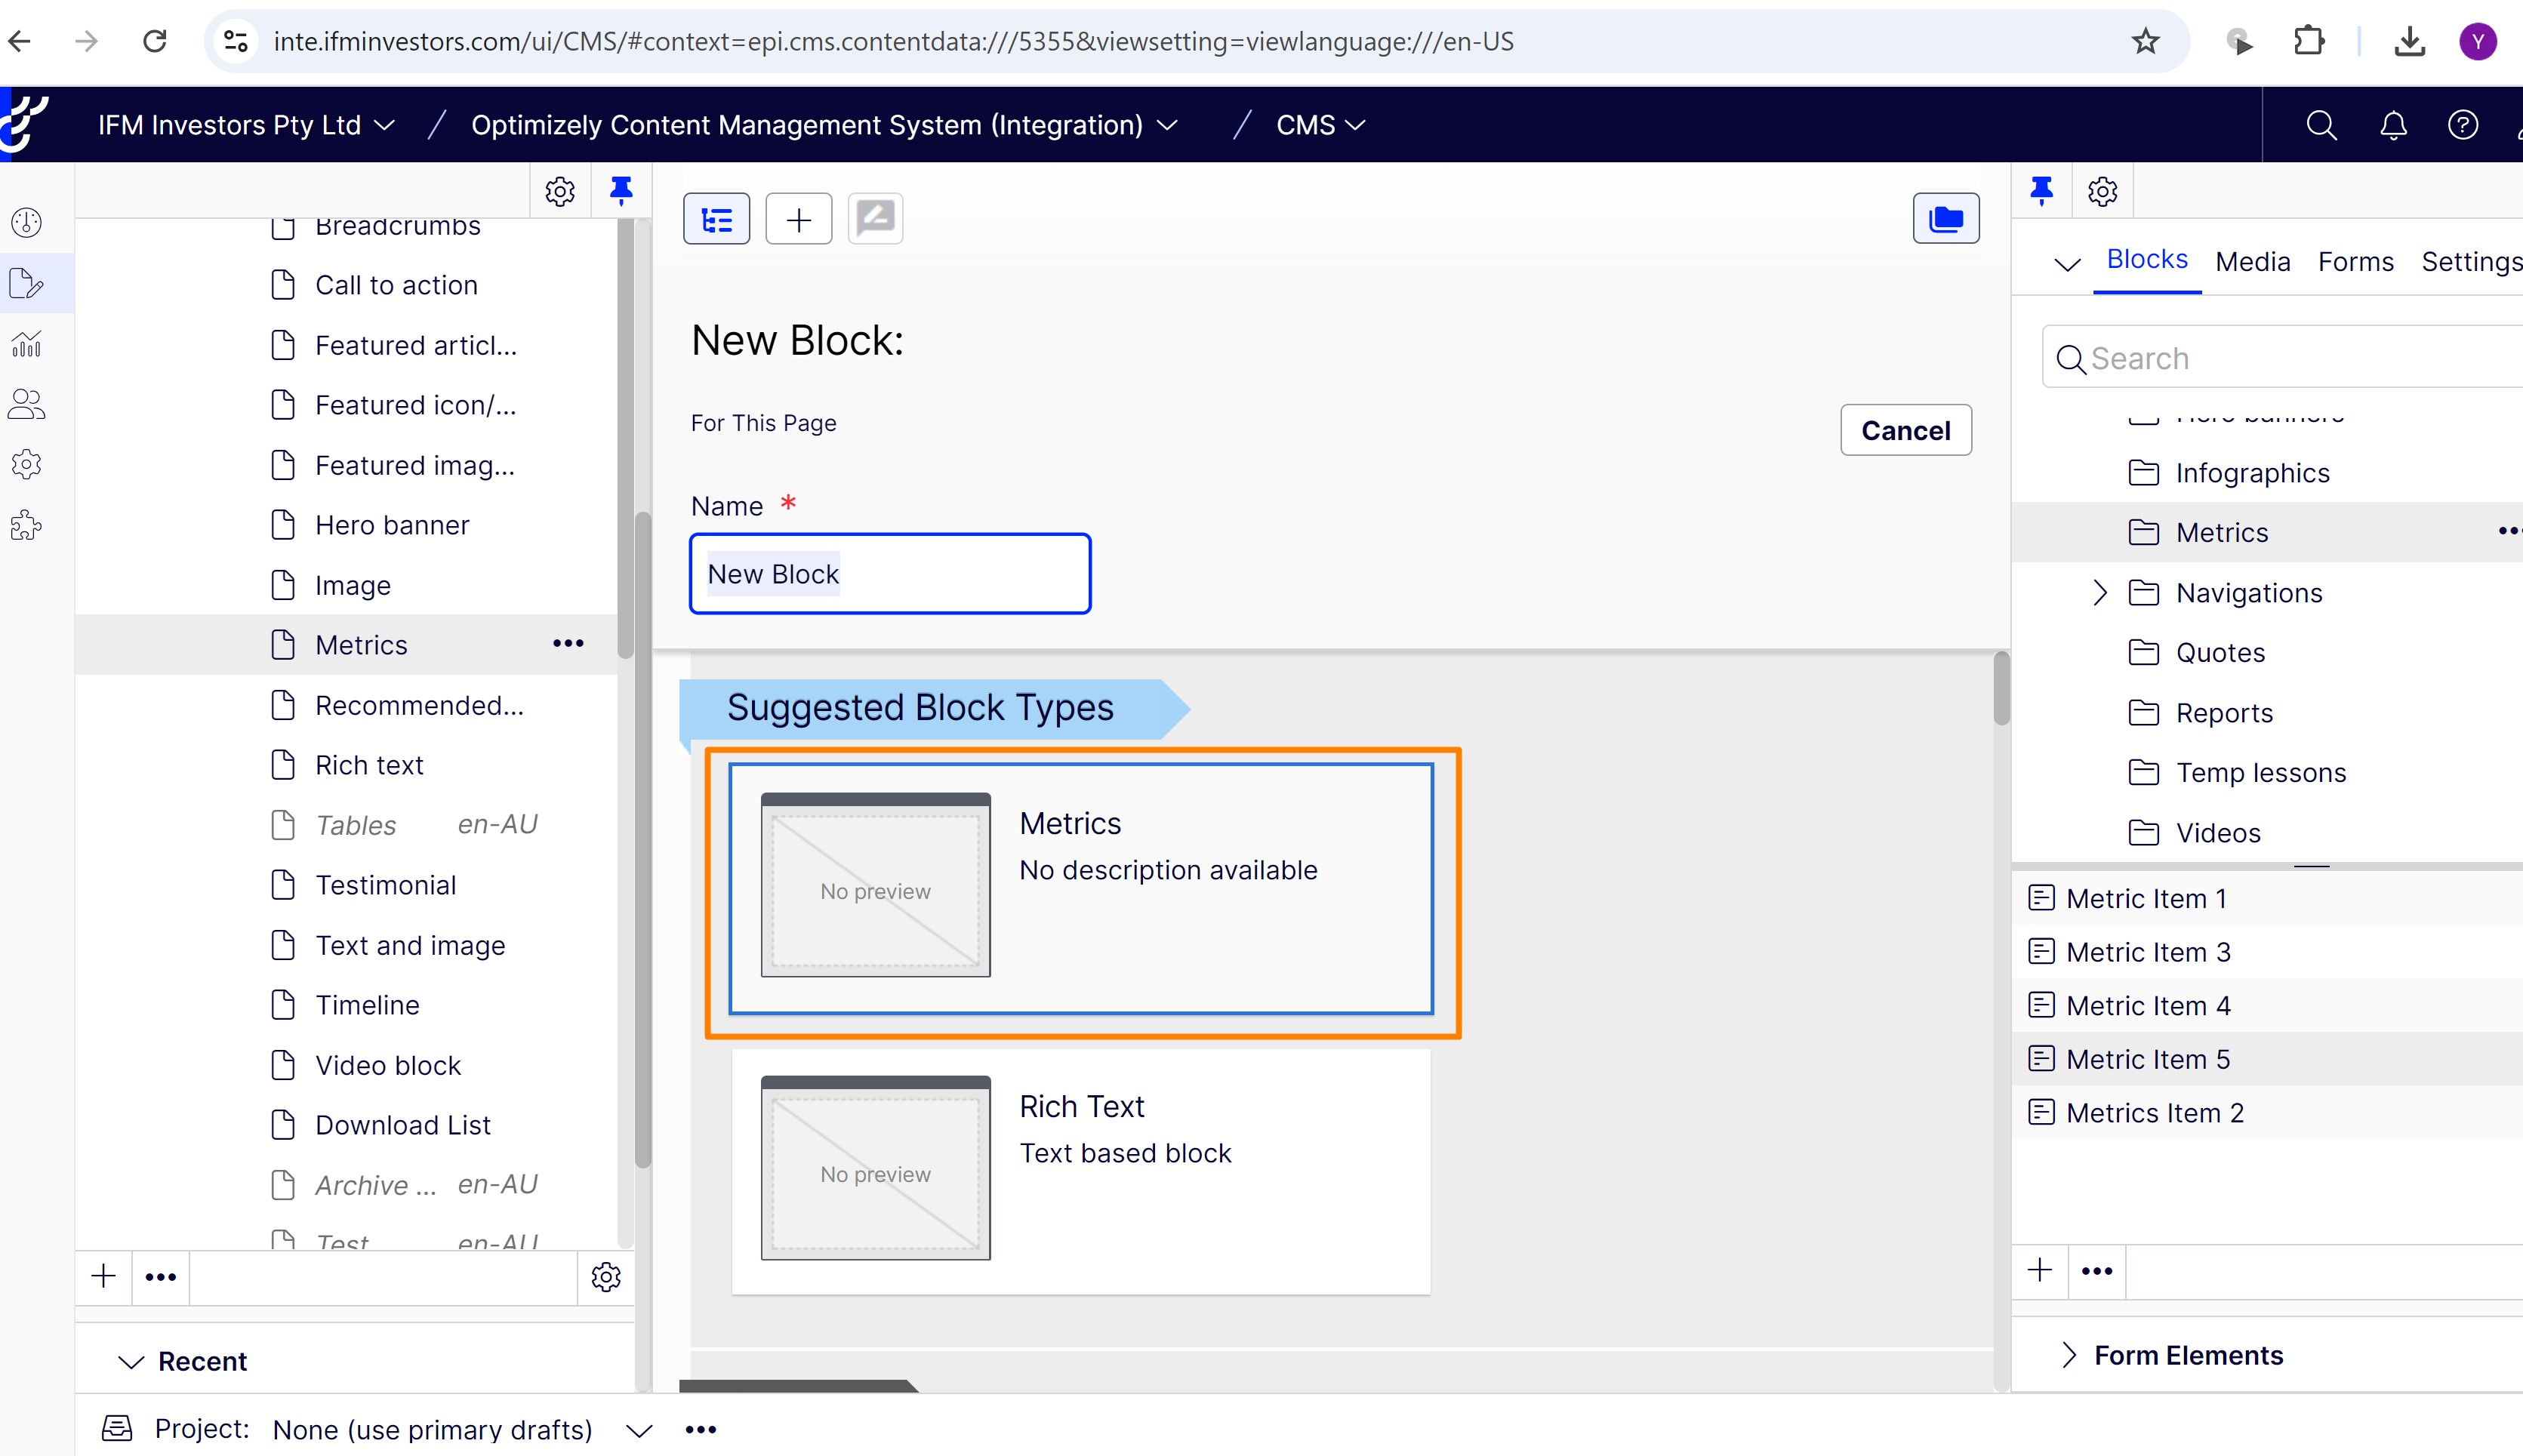This screenshot has width=2523, height=1456.
Task: Click the navigation tree toggle icon
Action: pos(716,219)
